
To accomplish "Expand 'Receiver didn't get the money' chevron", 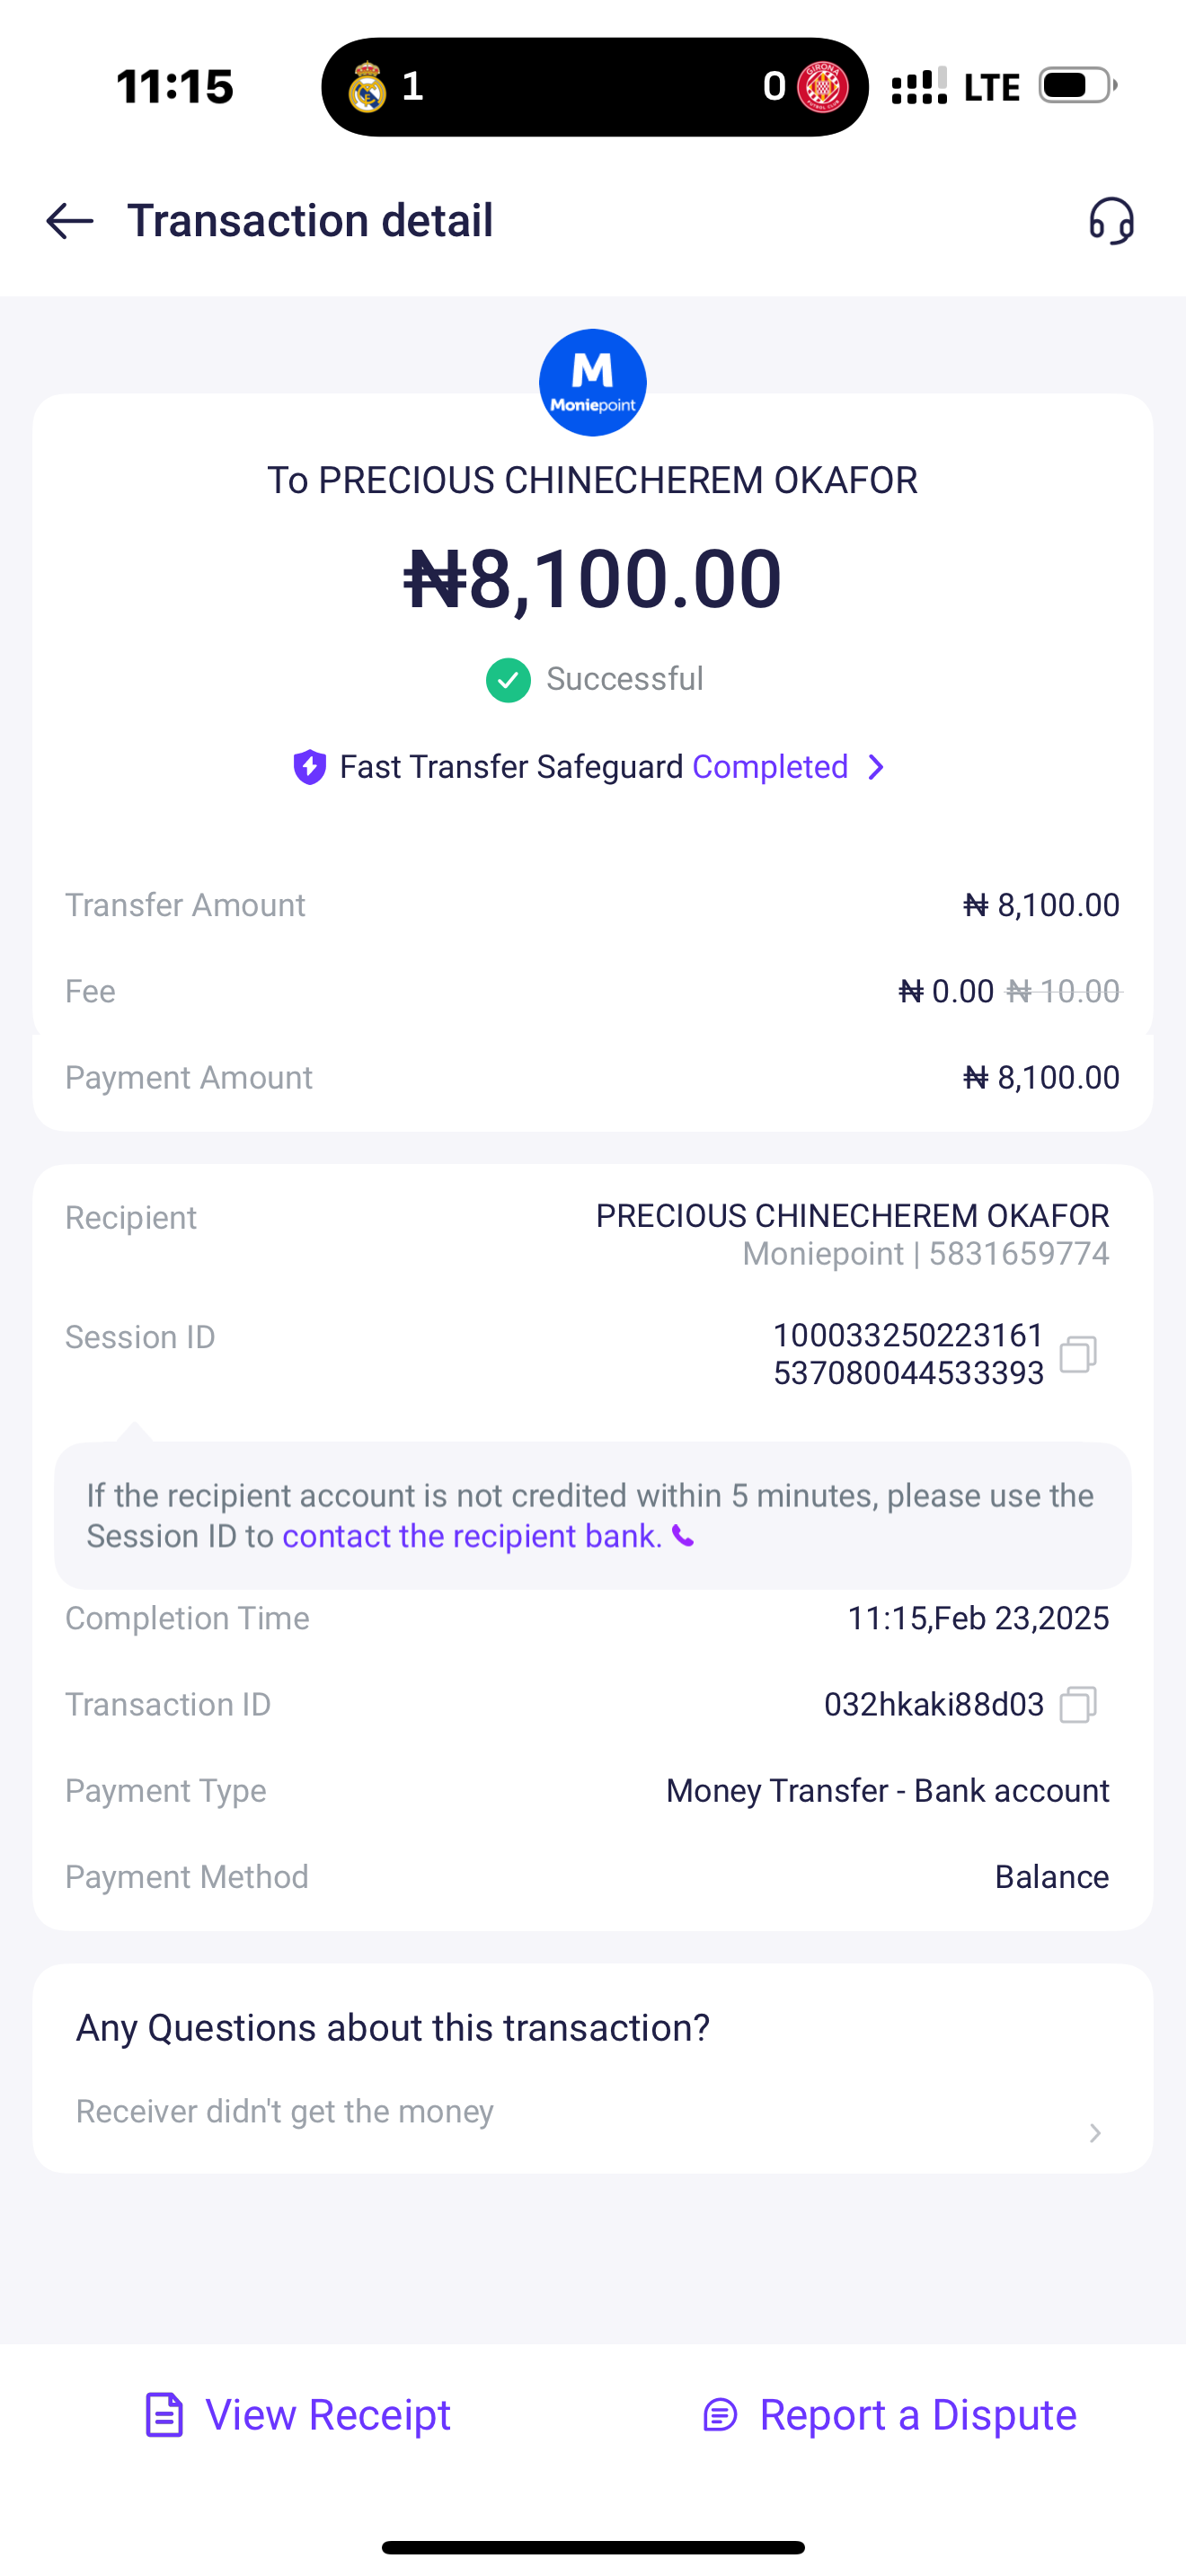I will [1095, 2133].
